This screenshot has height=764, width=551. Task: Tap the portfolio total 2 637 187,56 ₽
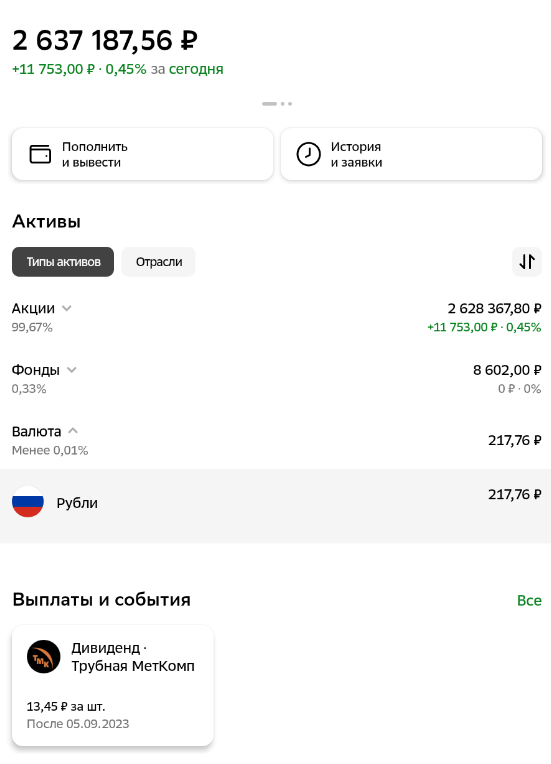[105, 40]
